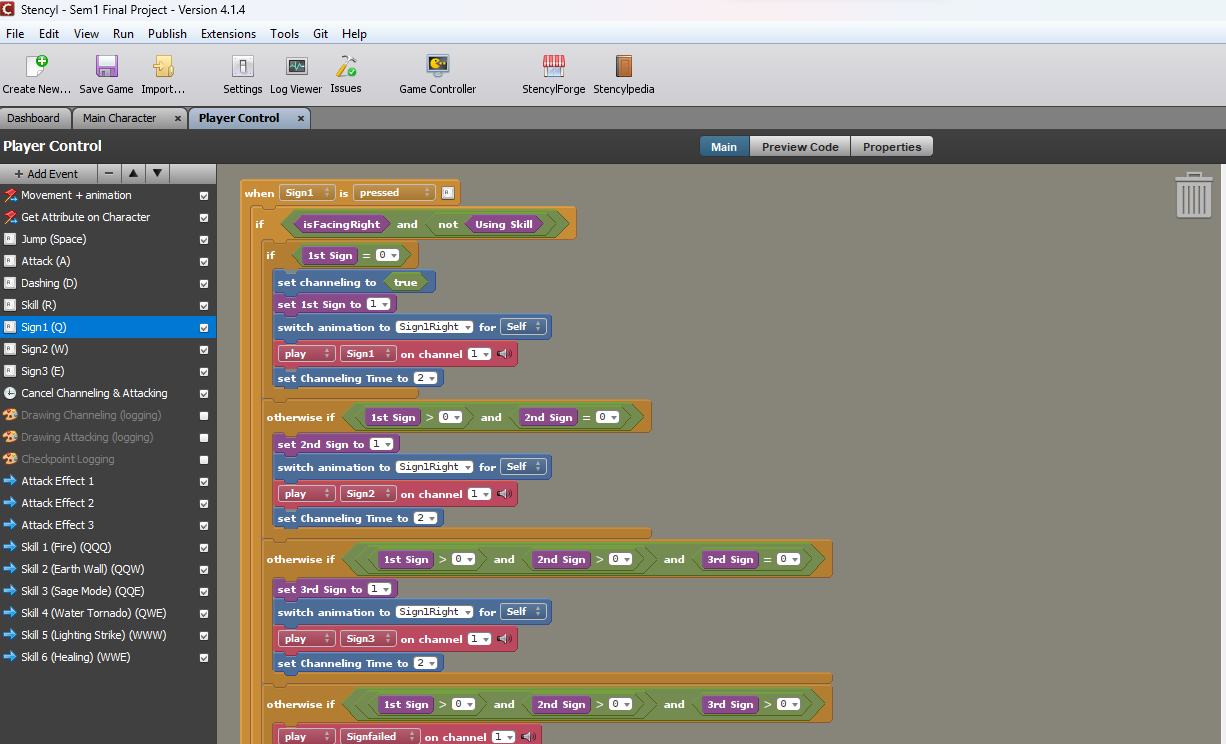
Task: Click the Save Game disk icon
Action: [106, 67]
